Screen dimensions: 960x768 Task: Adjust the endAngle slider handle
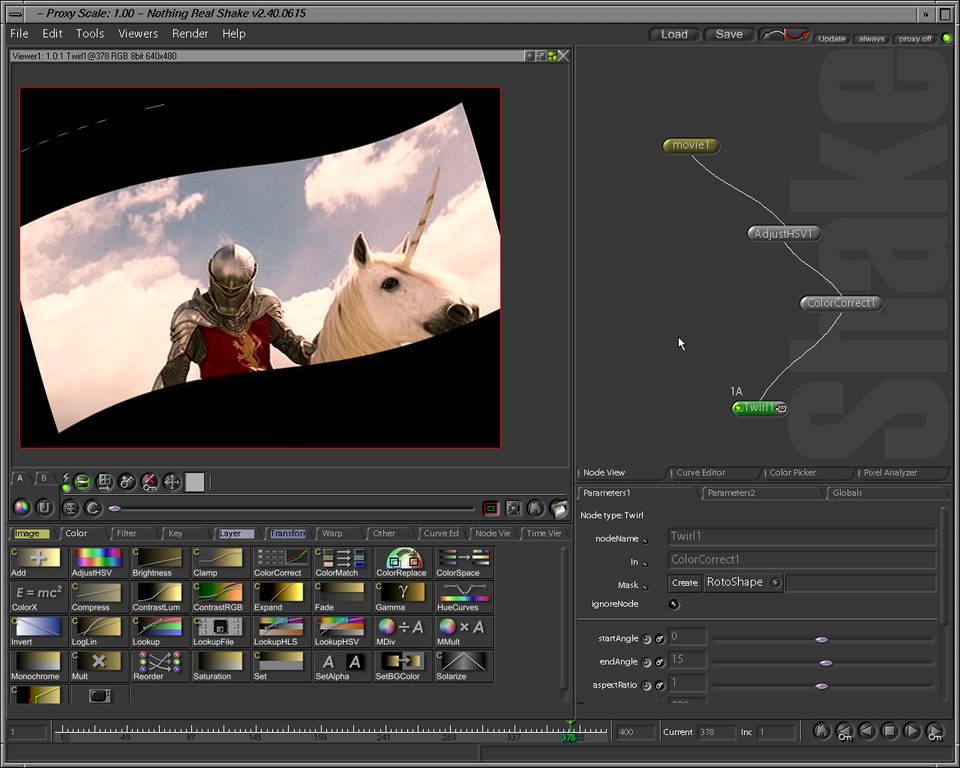tap(826, 662)
